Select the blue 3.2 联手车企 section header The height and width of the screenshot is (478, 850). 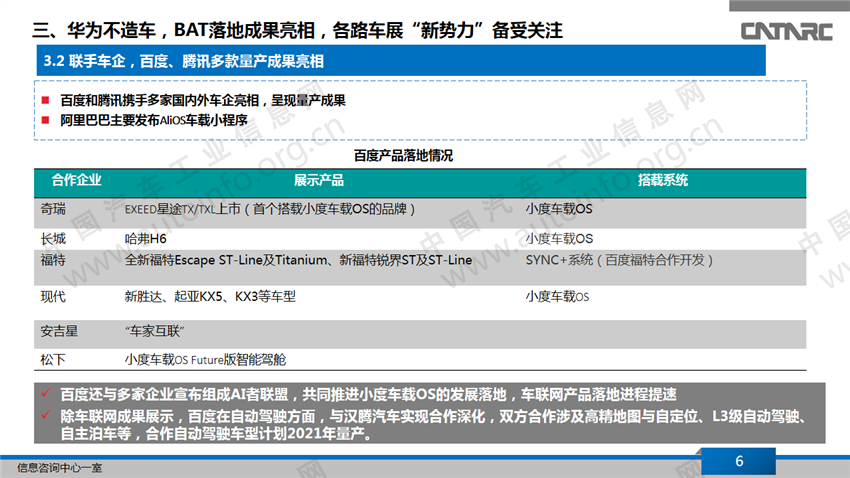pyautogui.click(x=401, y=61)
